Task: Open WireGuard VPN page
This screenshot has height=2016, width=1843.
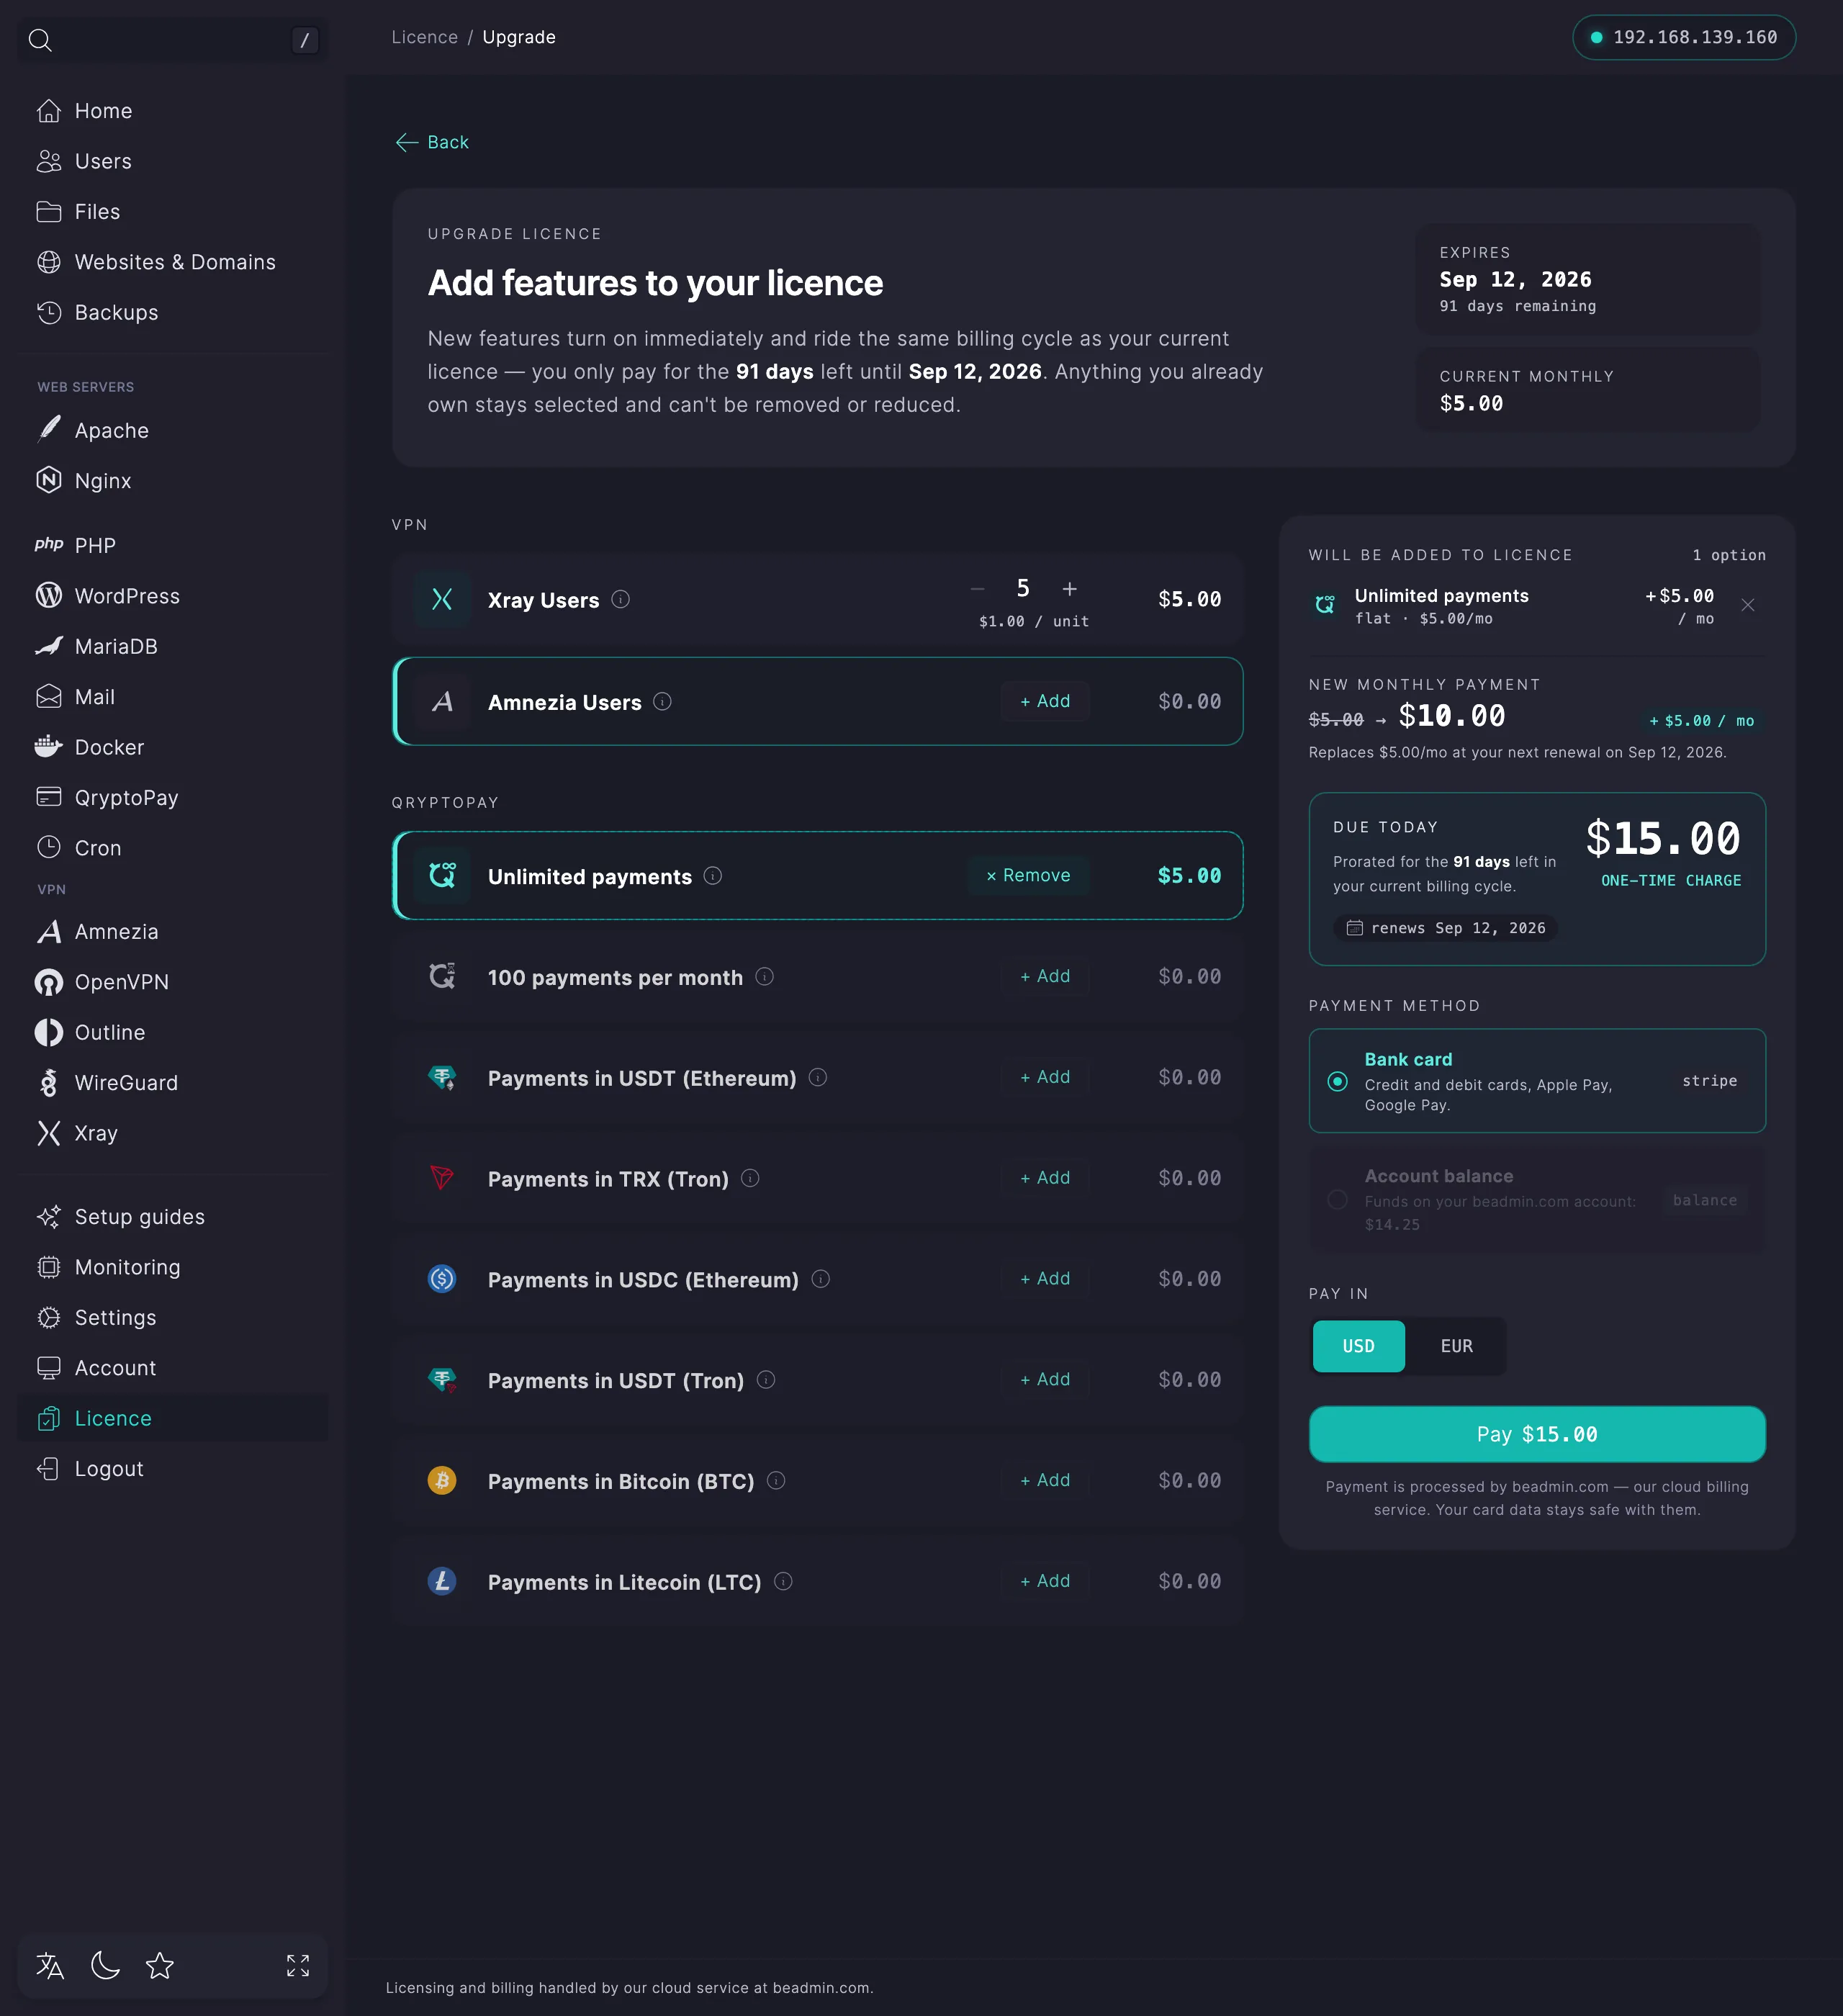Action: 173,1083
